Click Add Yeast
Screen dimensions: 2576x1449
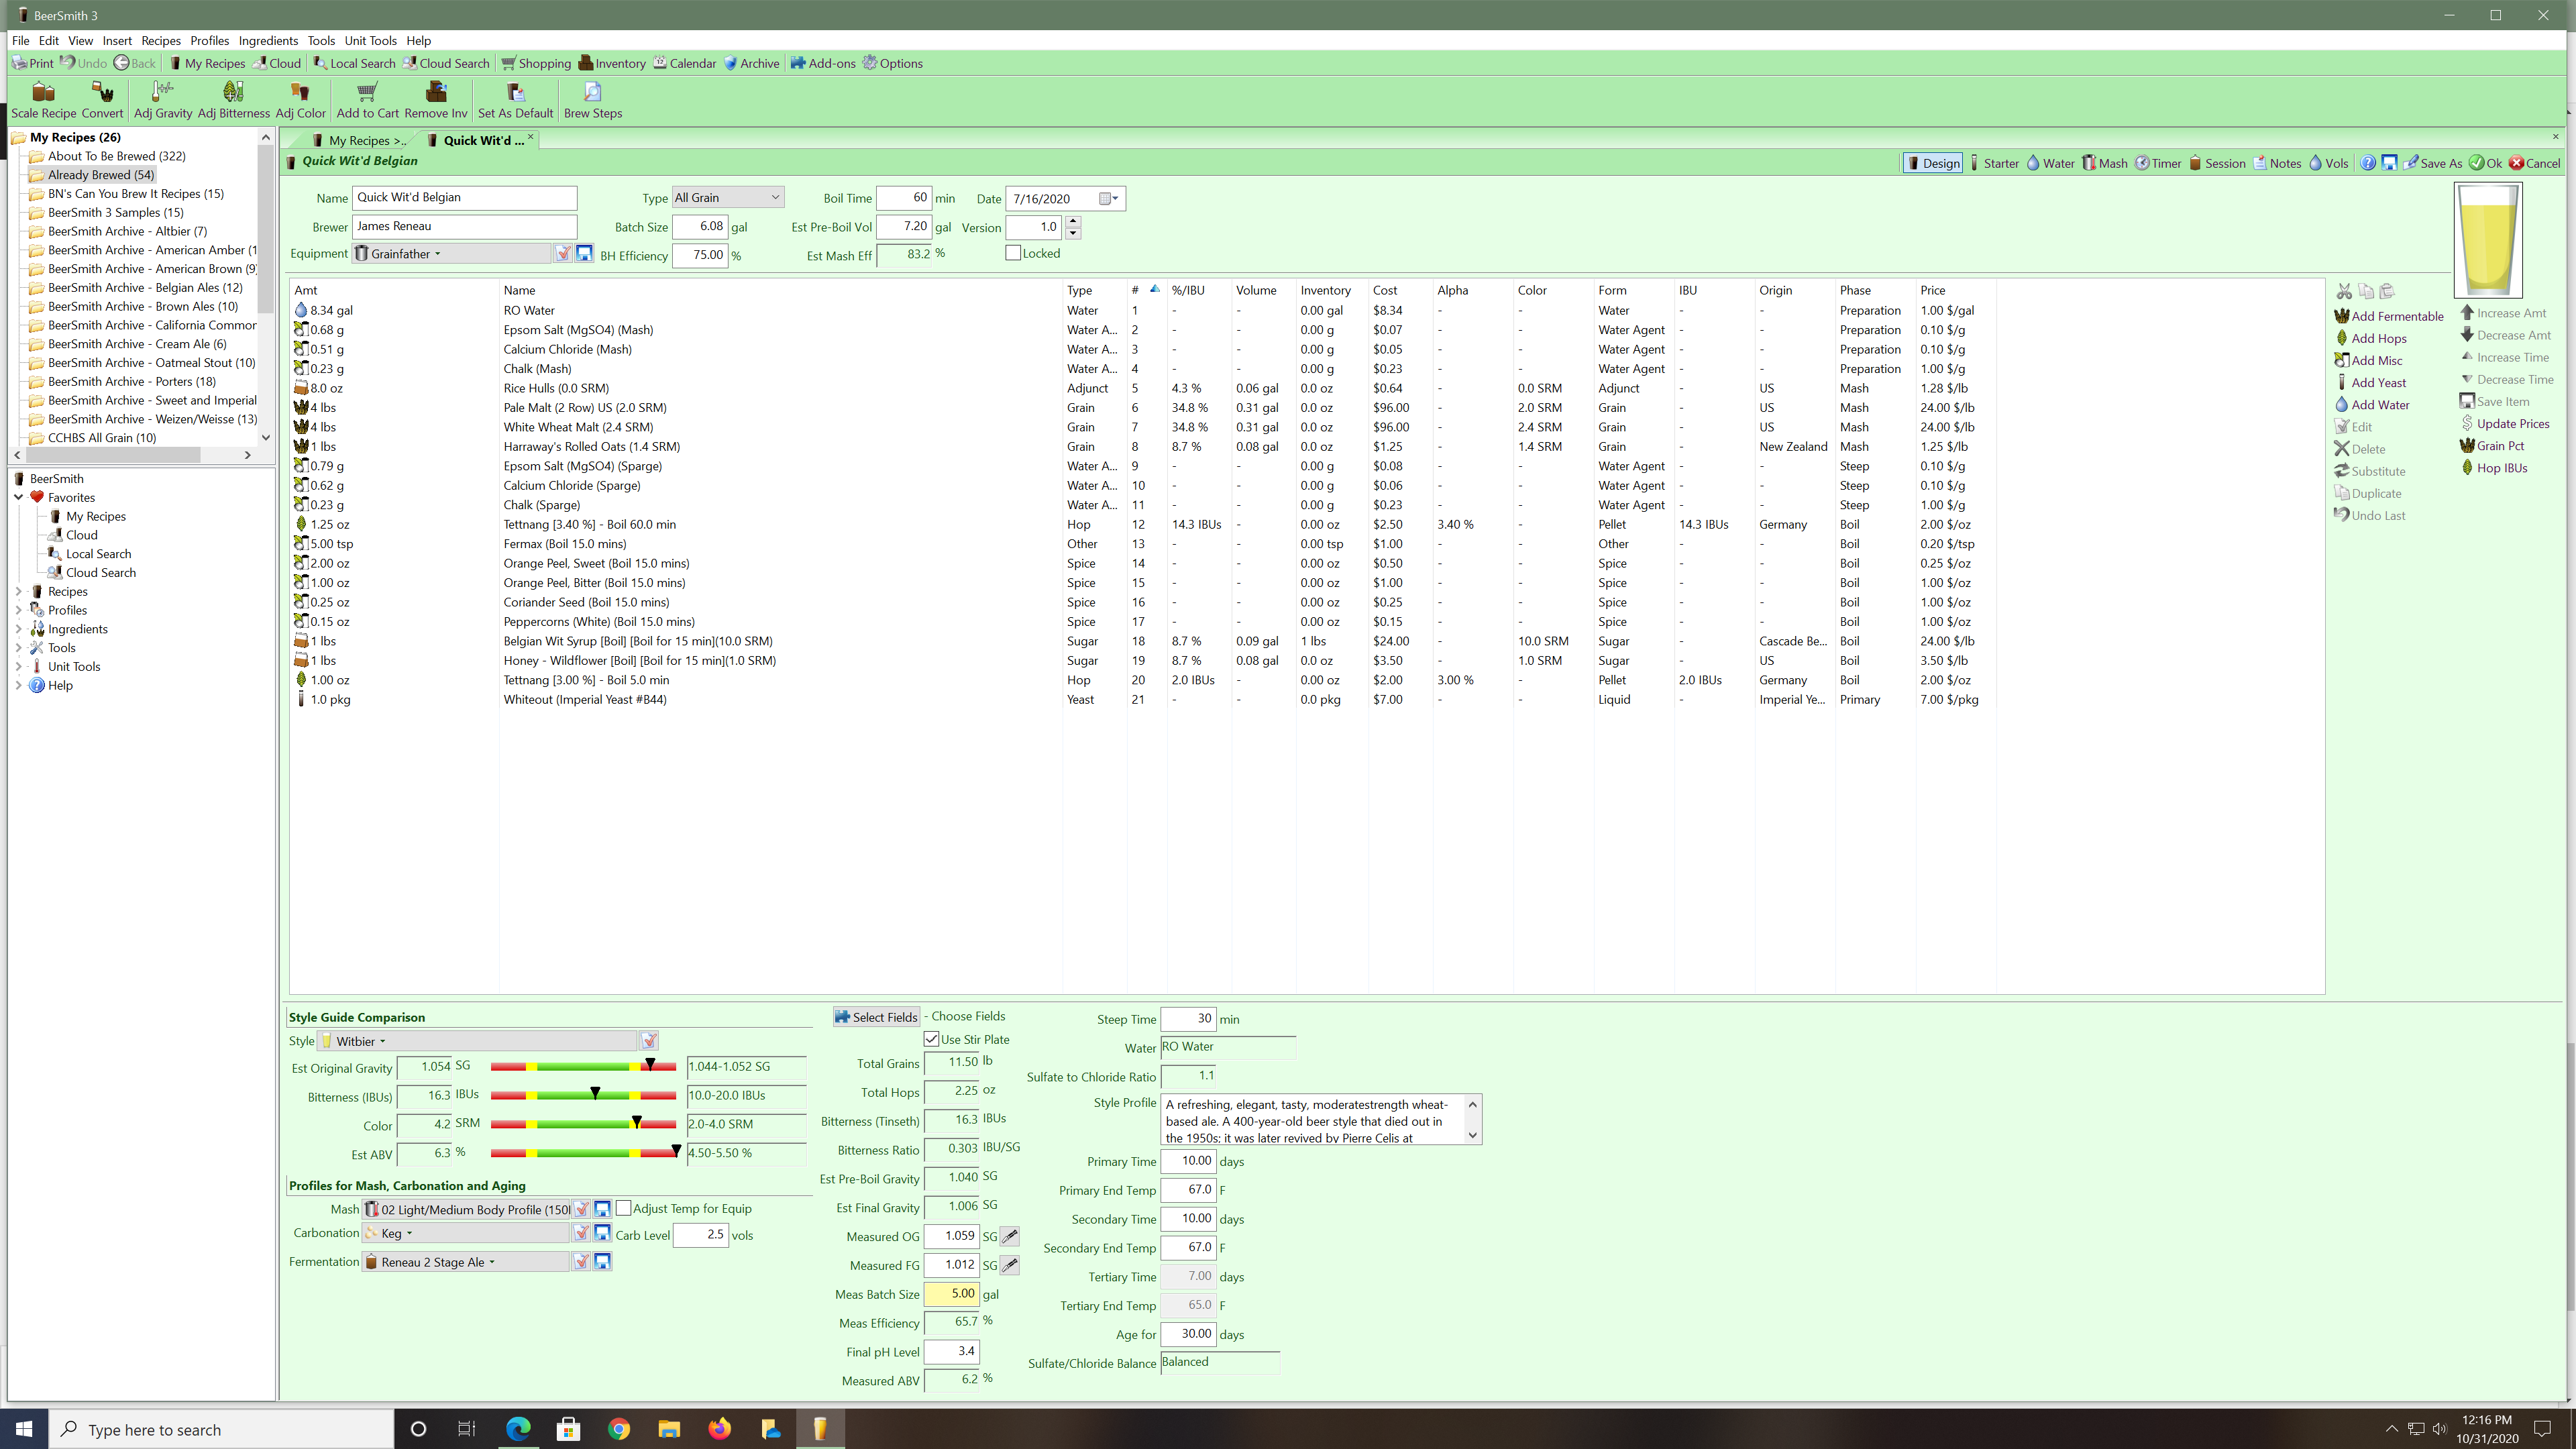(x=2370, y=382)
